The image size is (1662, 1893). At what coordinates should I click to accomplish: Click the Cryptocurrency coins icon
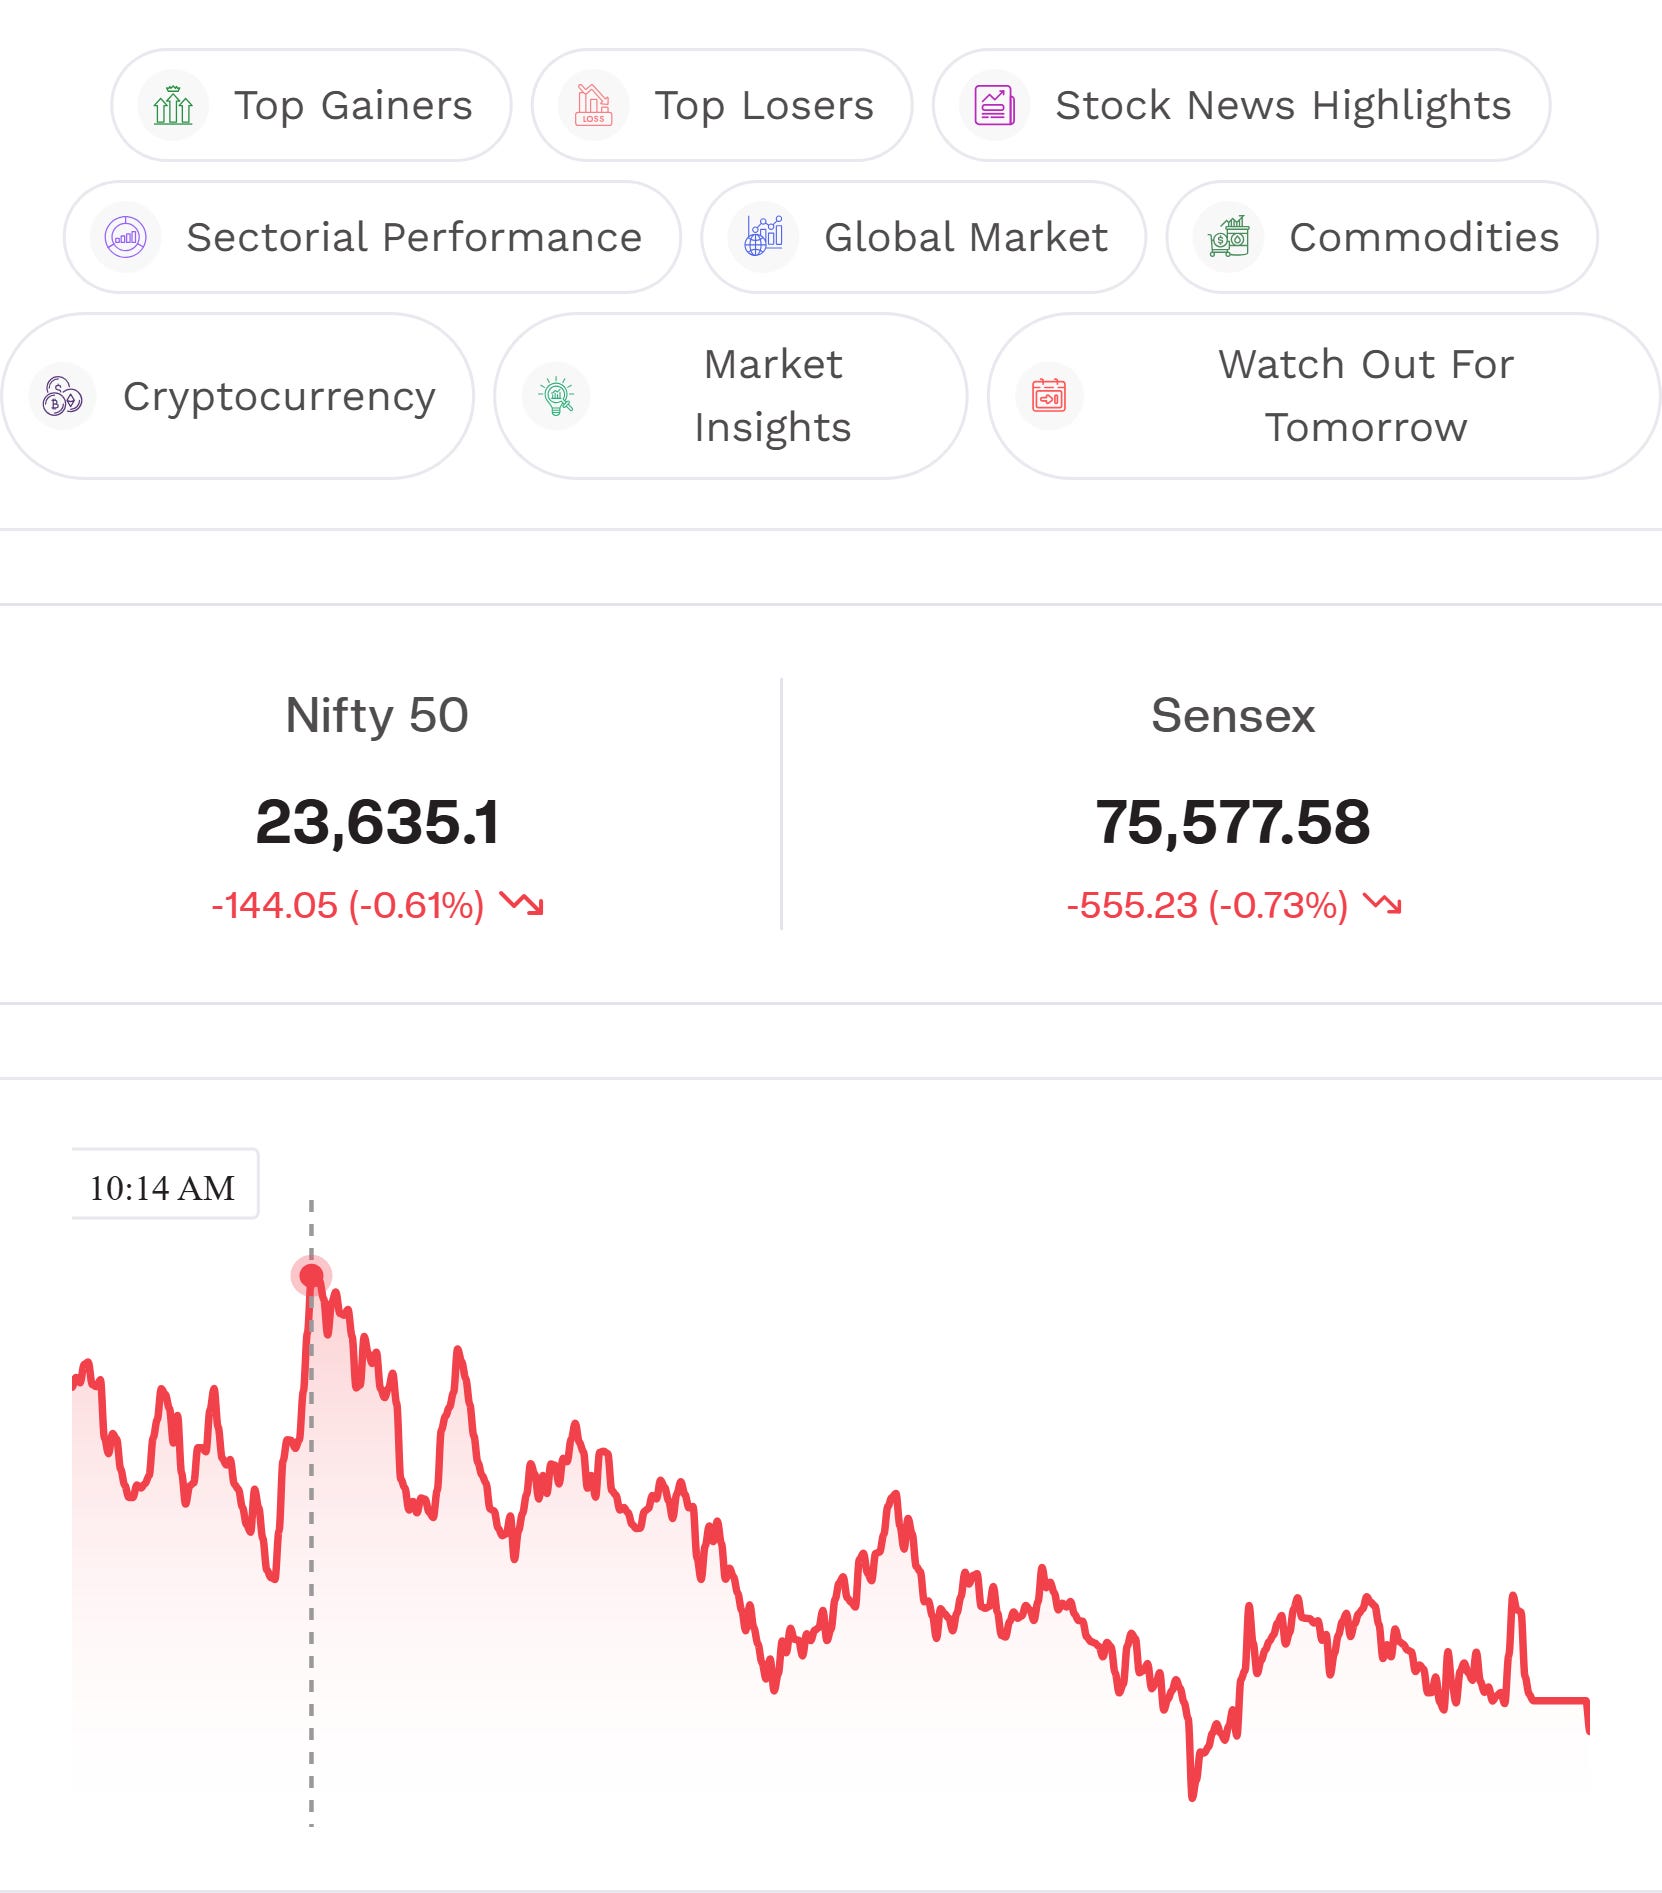click(62, 396)
